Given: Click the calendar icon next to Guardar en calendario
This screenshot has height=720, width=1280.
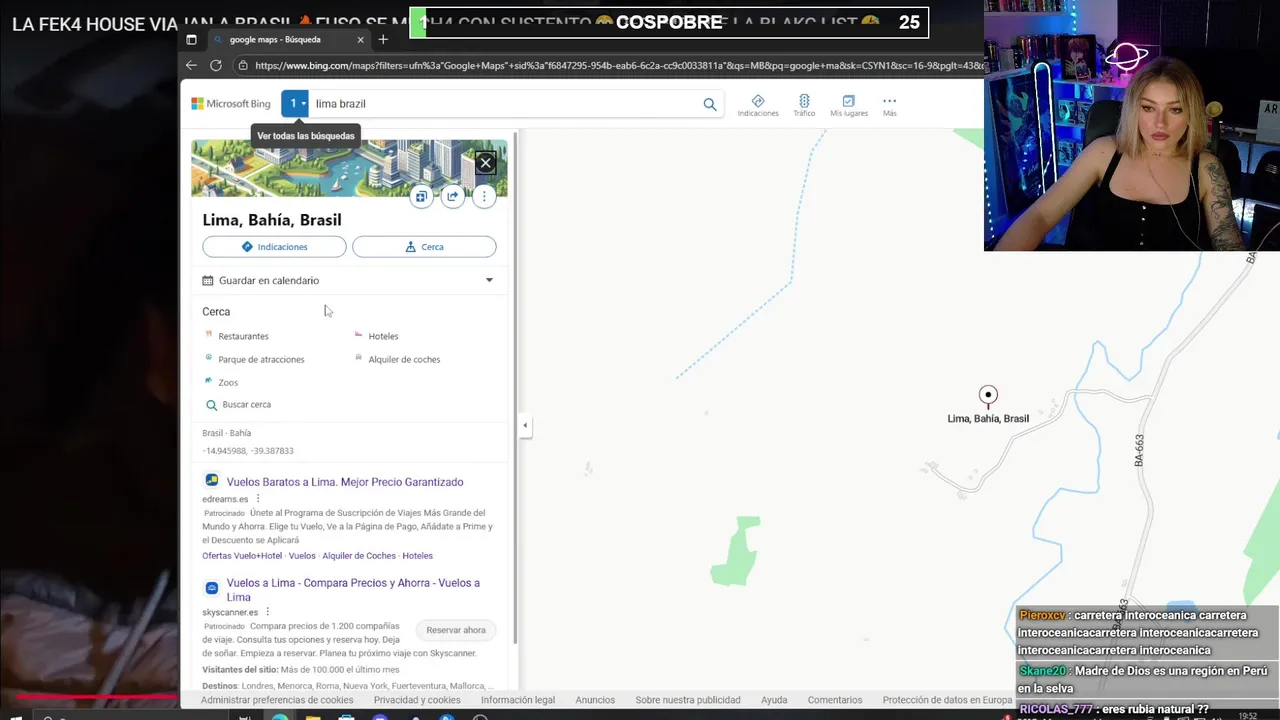Looking at the screenshot, I should point(208,280).
